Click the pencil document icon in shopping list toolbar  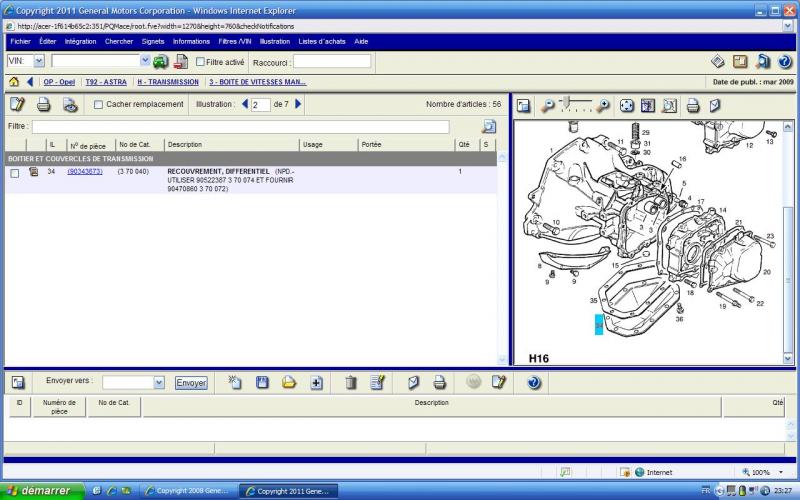coord(498,382)
